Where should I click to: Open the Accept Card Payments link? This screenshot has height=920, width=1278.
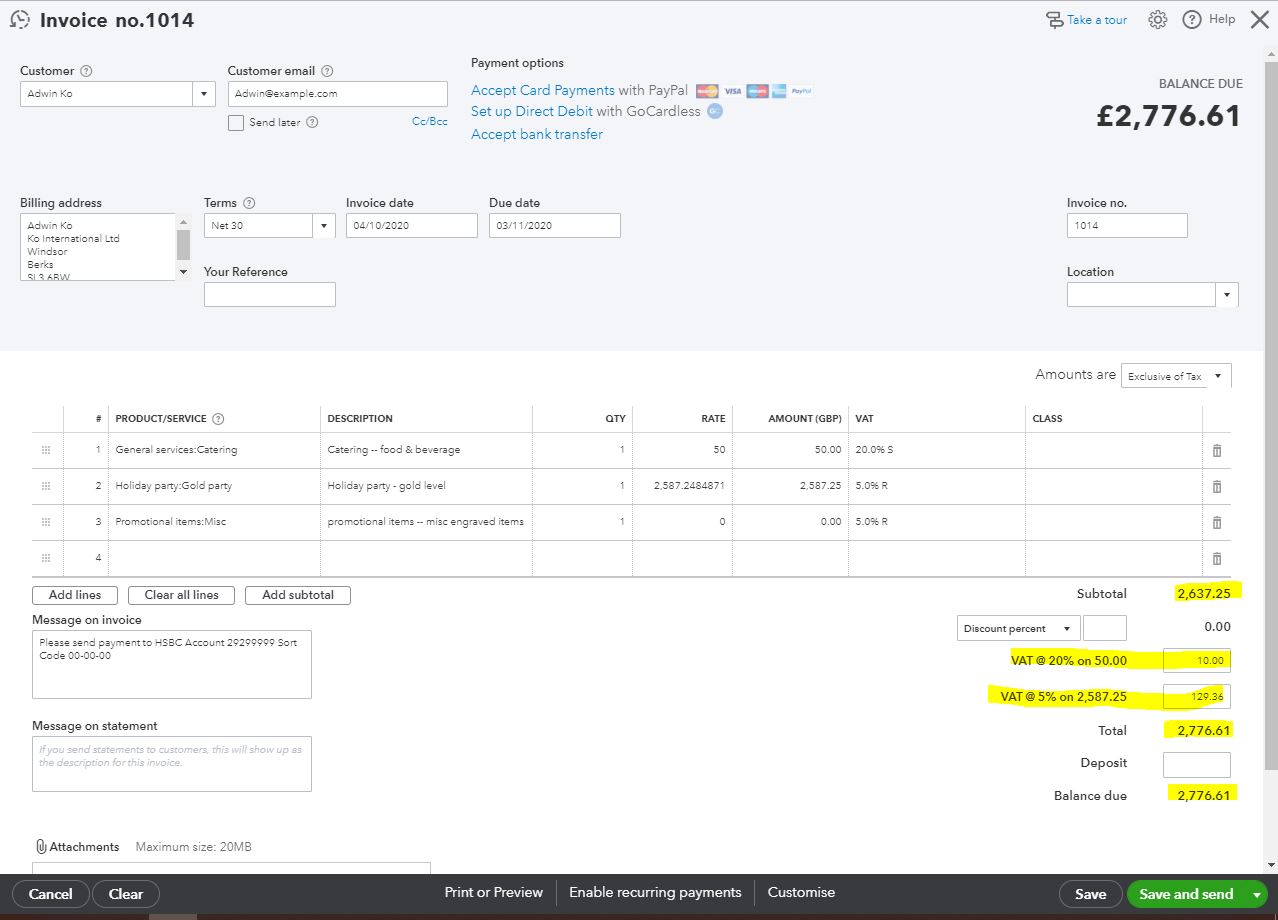[543, 91]
